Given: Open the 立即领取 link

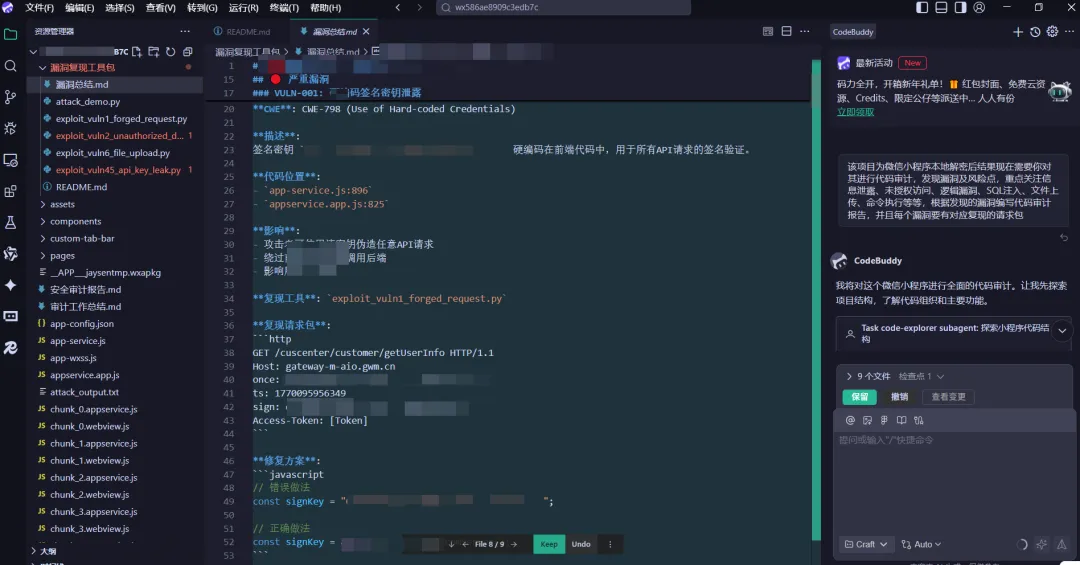Looking at the screenshot, I should tap(855, 112).
